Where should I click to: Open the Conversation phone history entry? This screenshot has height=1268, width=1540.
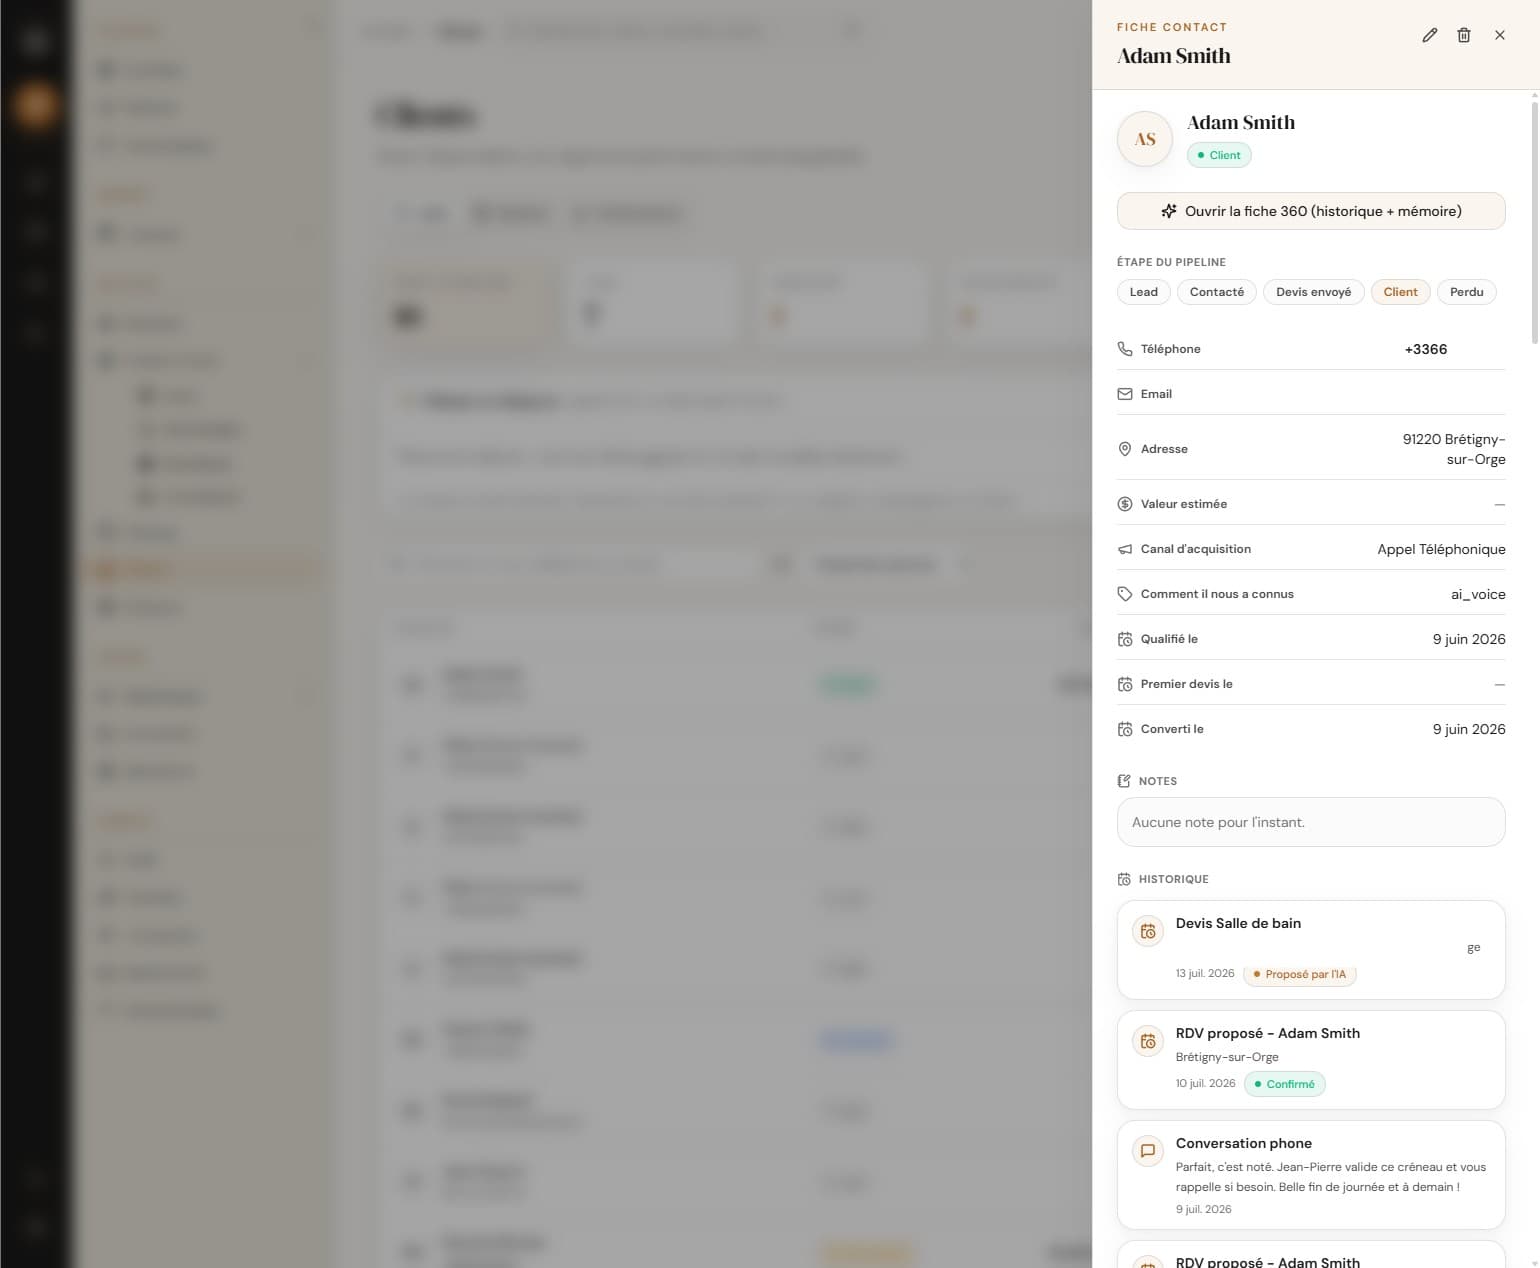(x=1311, y=1175)
